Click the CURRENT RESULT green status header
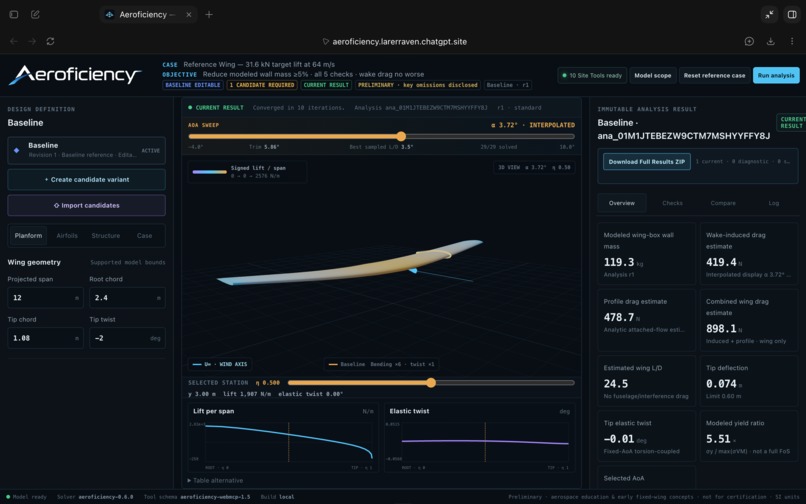This screenshot has height=504, width=806. tap(216, 107)
